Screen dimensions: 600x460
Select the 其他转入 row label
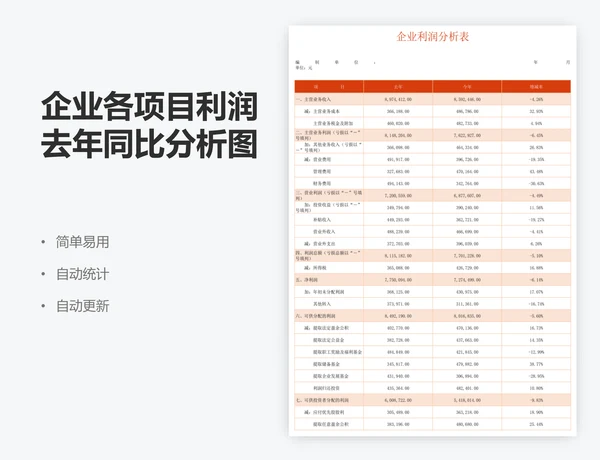pos(322,304)
